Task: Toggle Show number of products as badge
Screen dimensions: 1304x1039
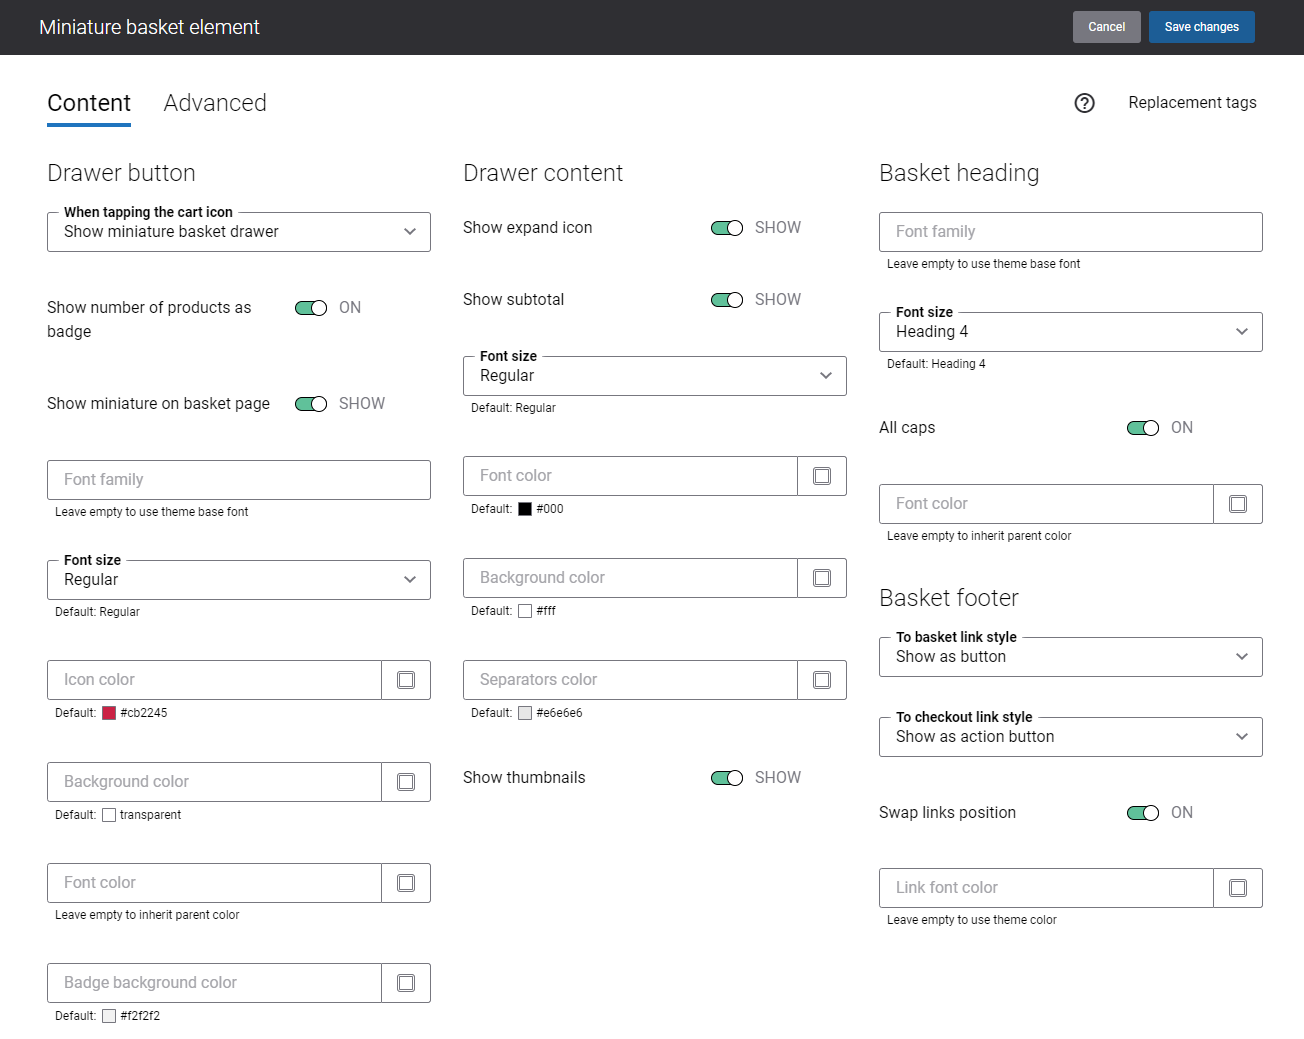Action: 311,308
